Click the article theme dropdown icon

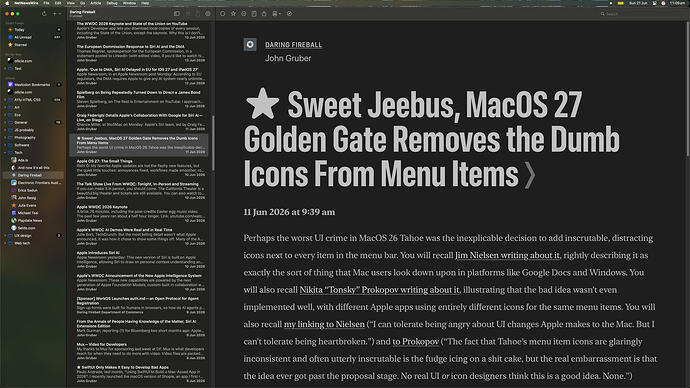tap(276, 14)
